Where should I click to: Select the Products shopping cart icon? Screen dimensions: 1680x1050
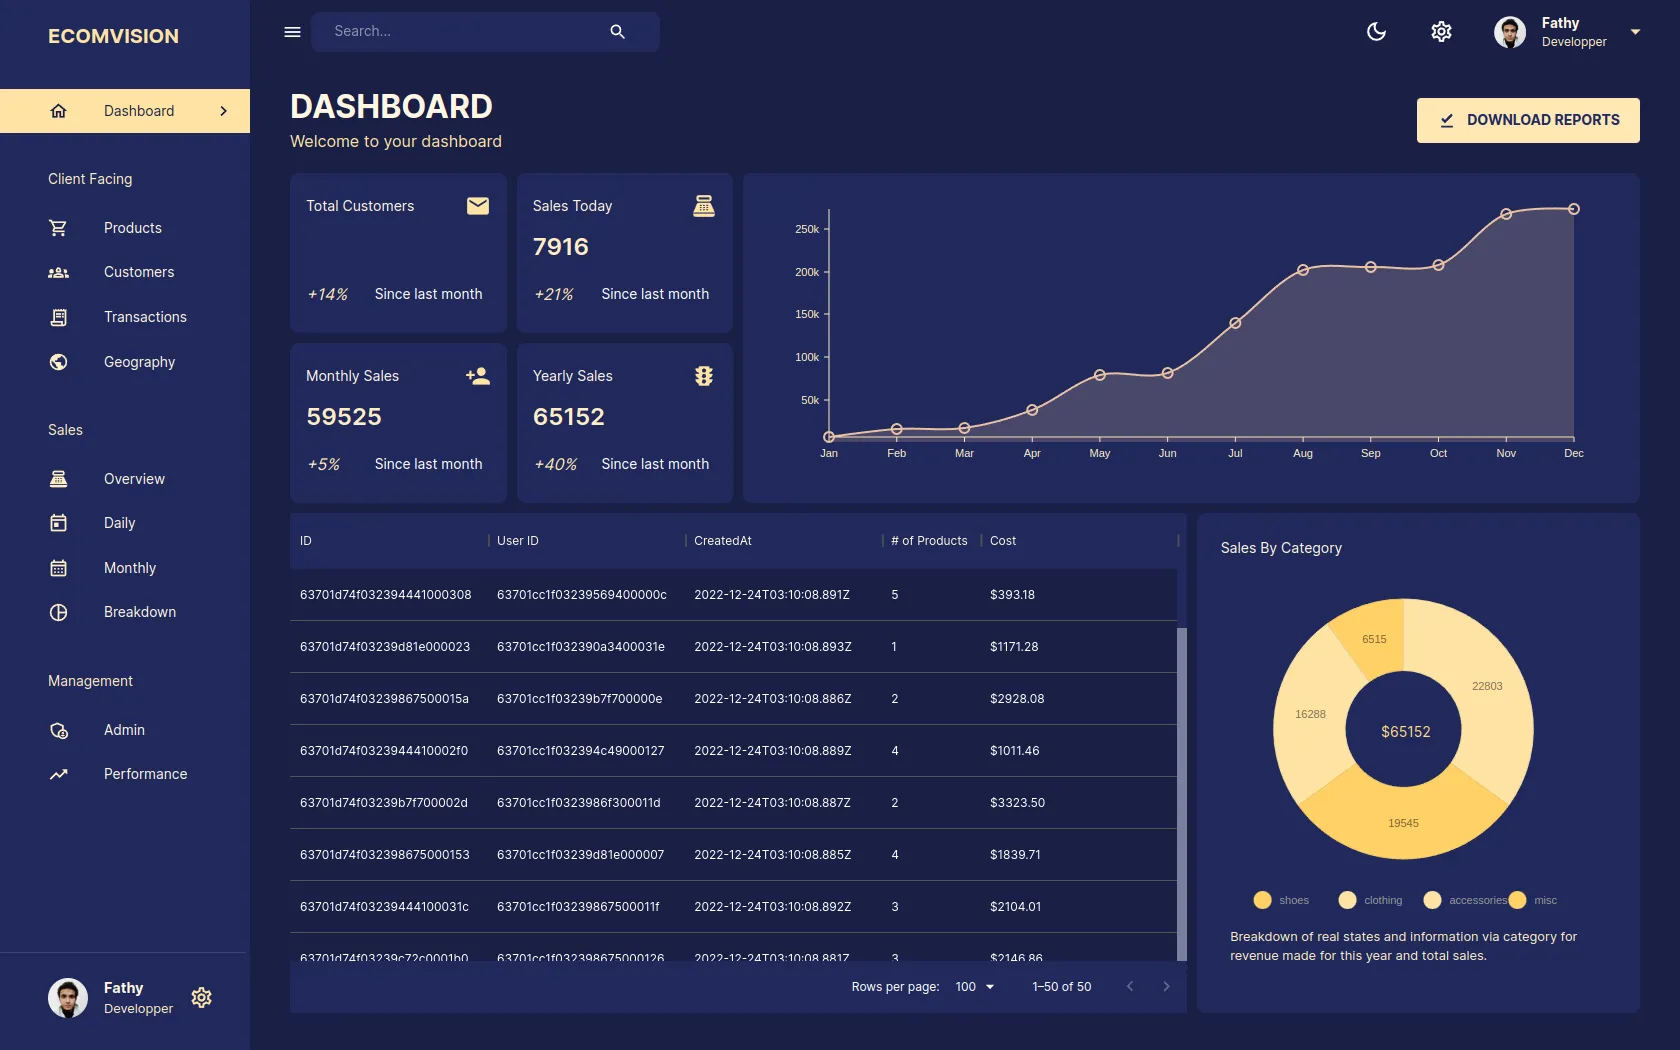(x=59, y=227)
